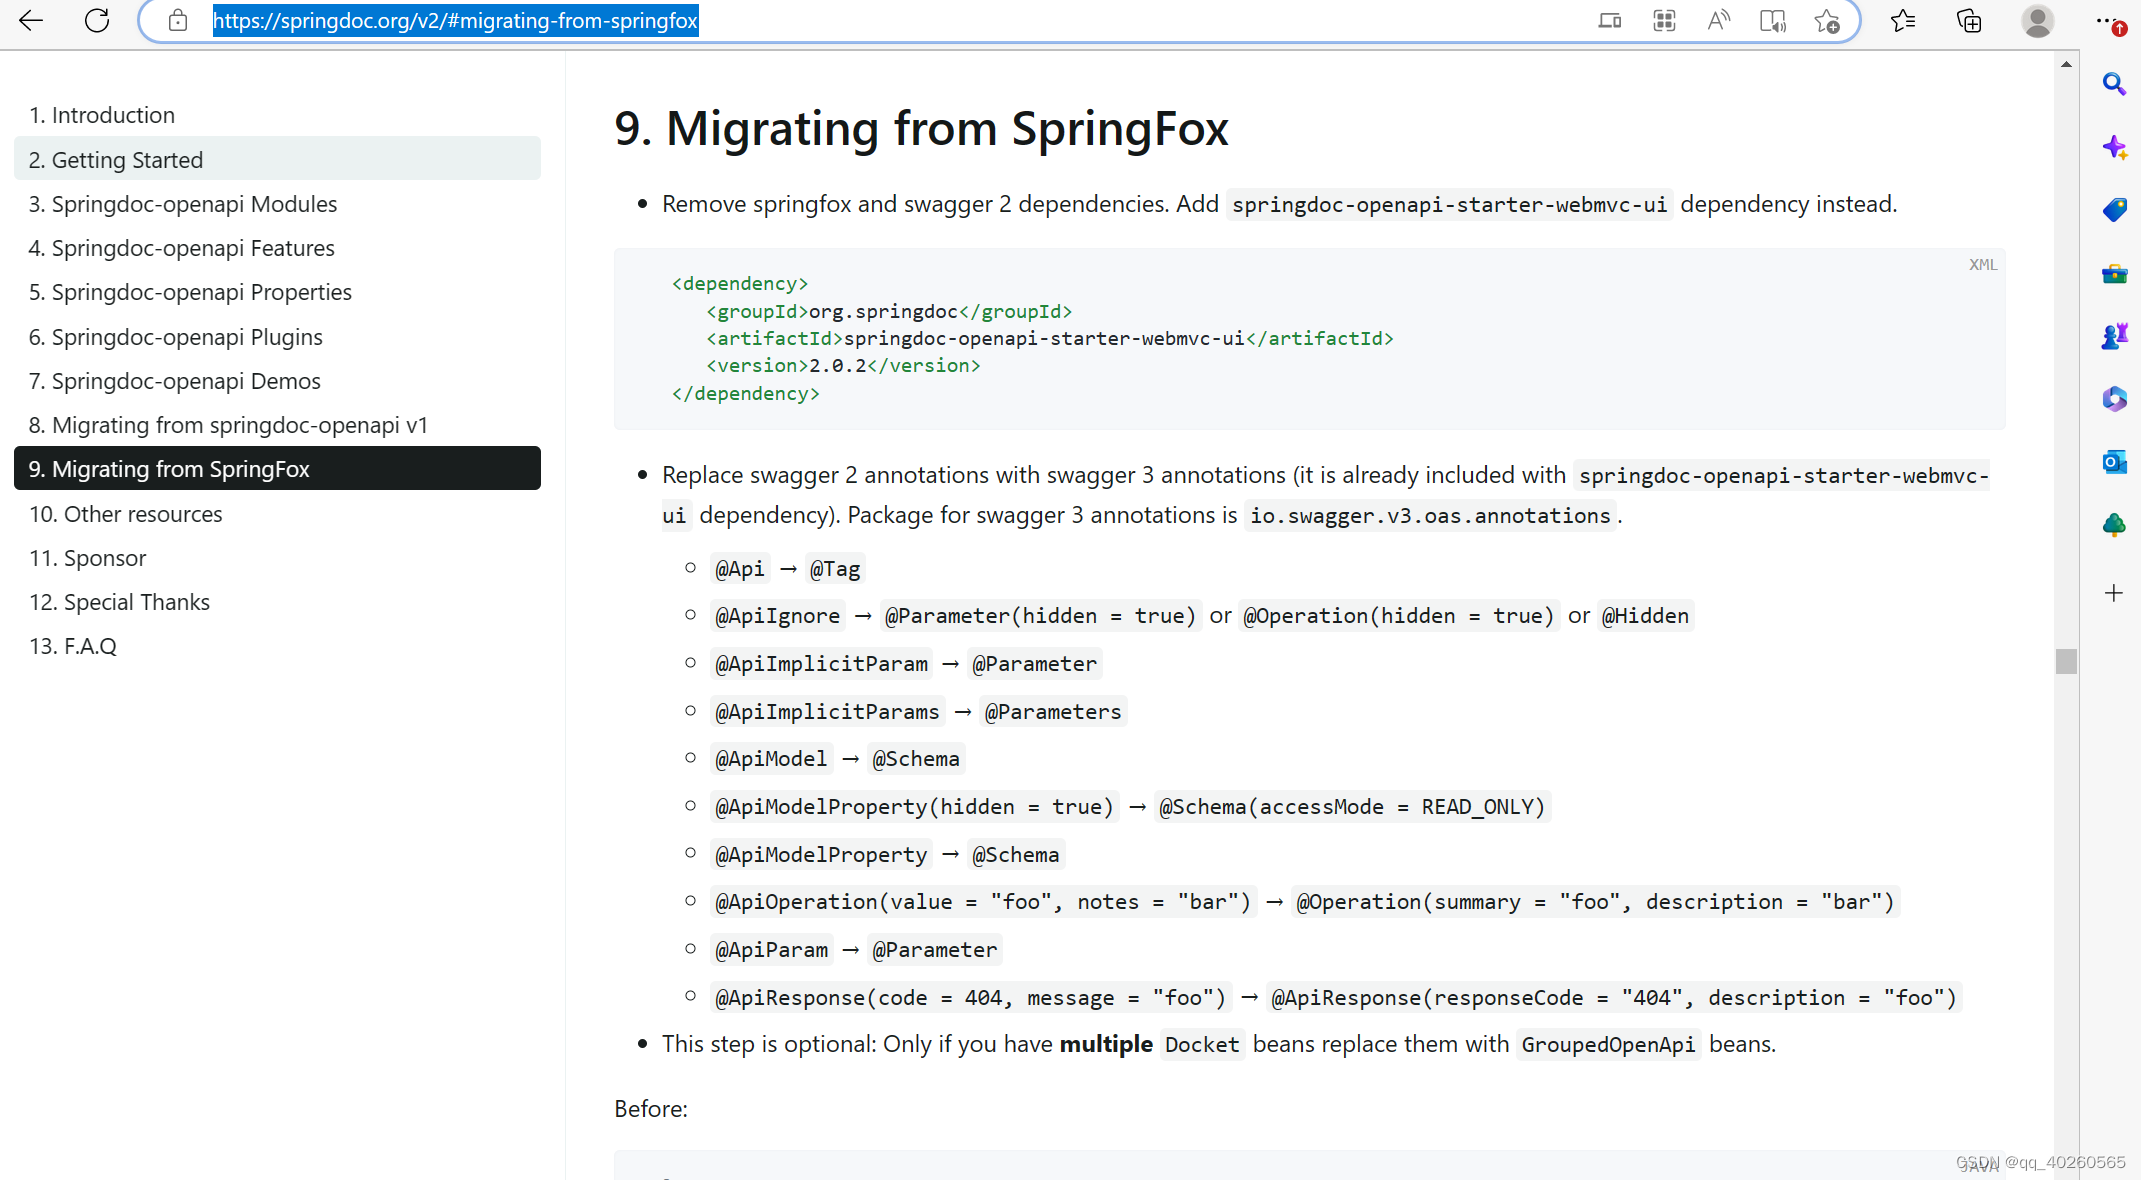
Task: Add this page to favorites
Action: coord(1827,20)
